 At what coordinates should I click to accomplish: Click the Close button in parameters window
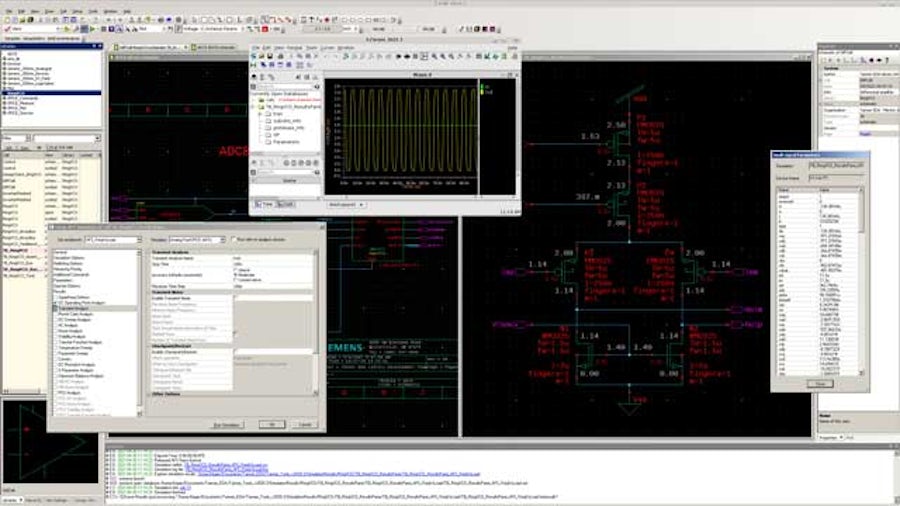point(820,384)
